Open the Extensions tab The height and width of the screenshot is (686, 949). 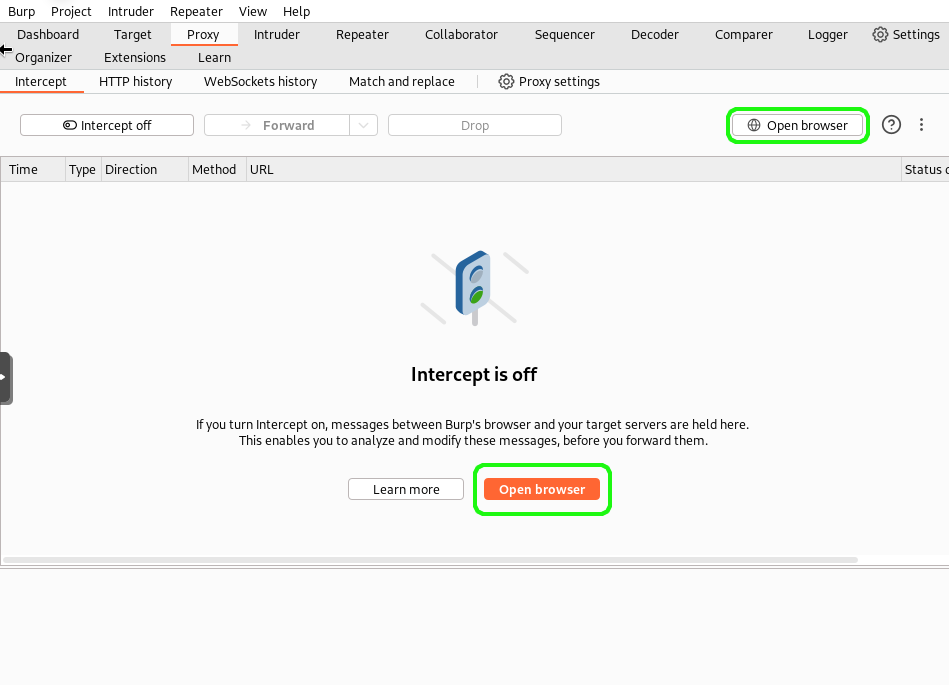134,58
